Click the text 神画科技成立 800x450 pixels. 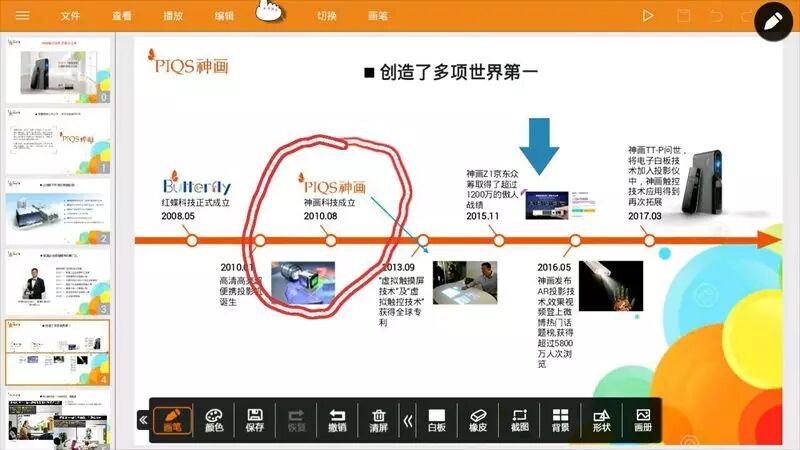[x=329, y=203]
